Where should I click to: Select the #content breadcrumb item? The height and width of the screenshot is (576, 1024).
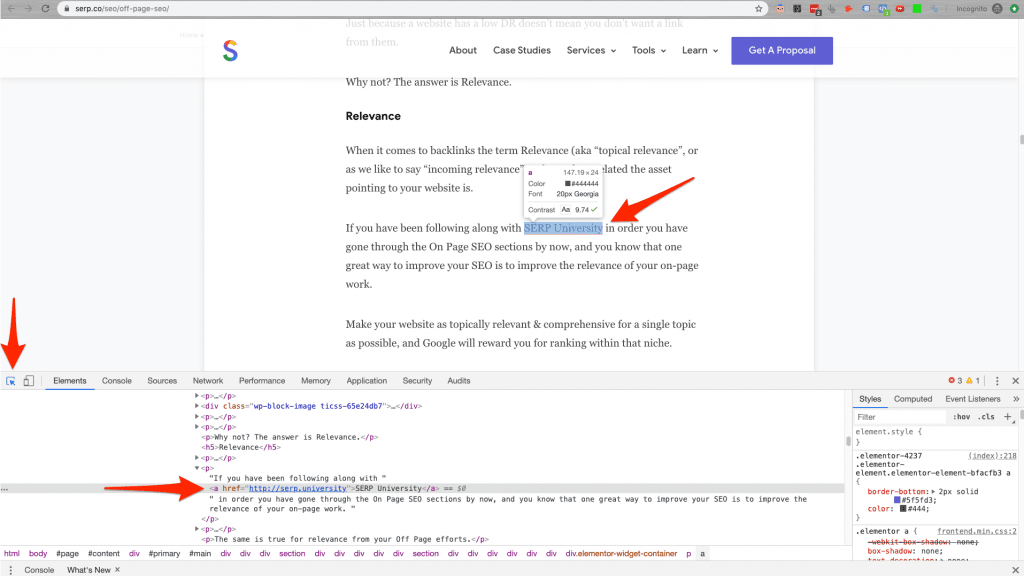click(x=104, y=554)
